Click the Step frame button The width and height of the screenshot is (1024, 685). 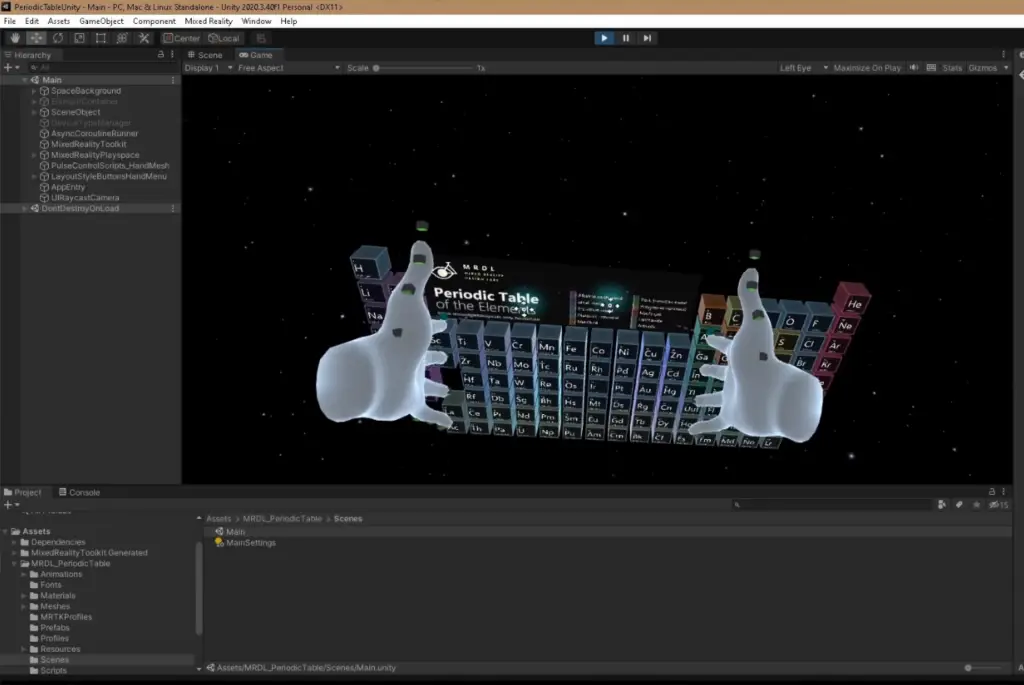coord(647,38)
